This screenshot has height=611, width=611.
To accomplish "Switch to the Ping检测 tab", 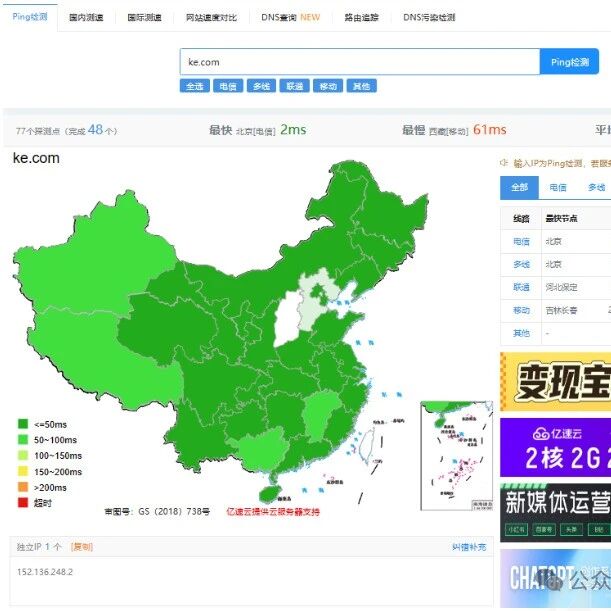I will tap(30, 17).
